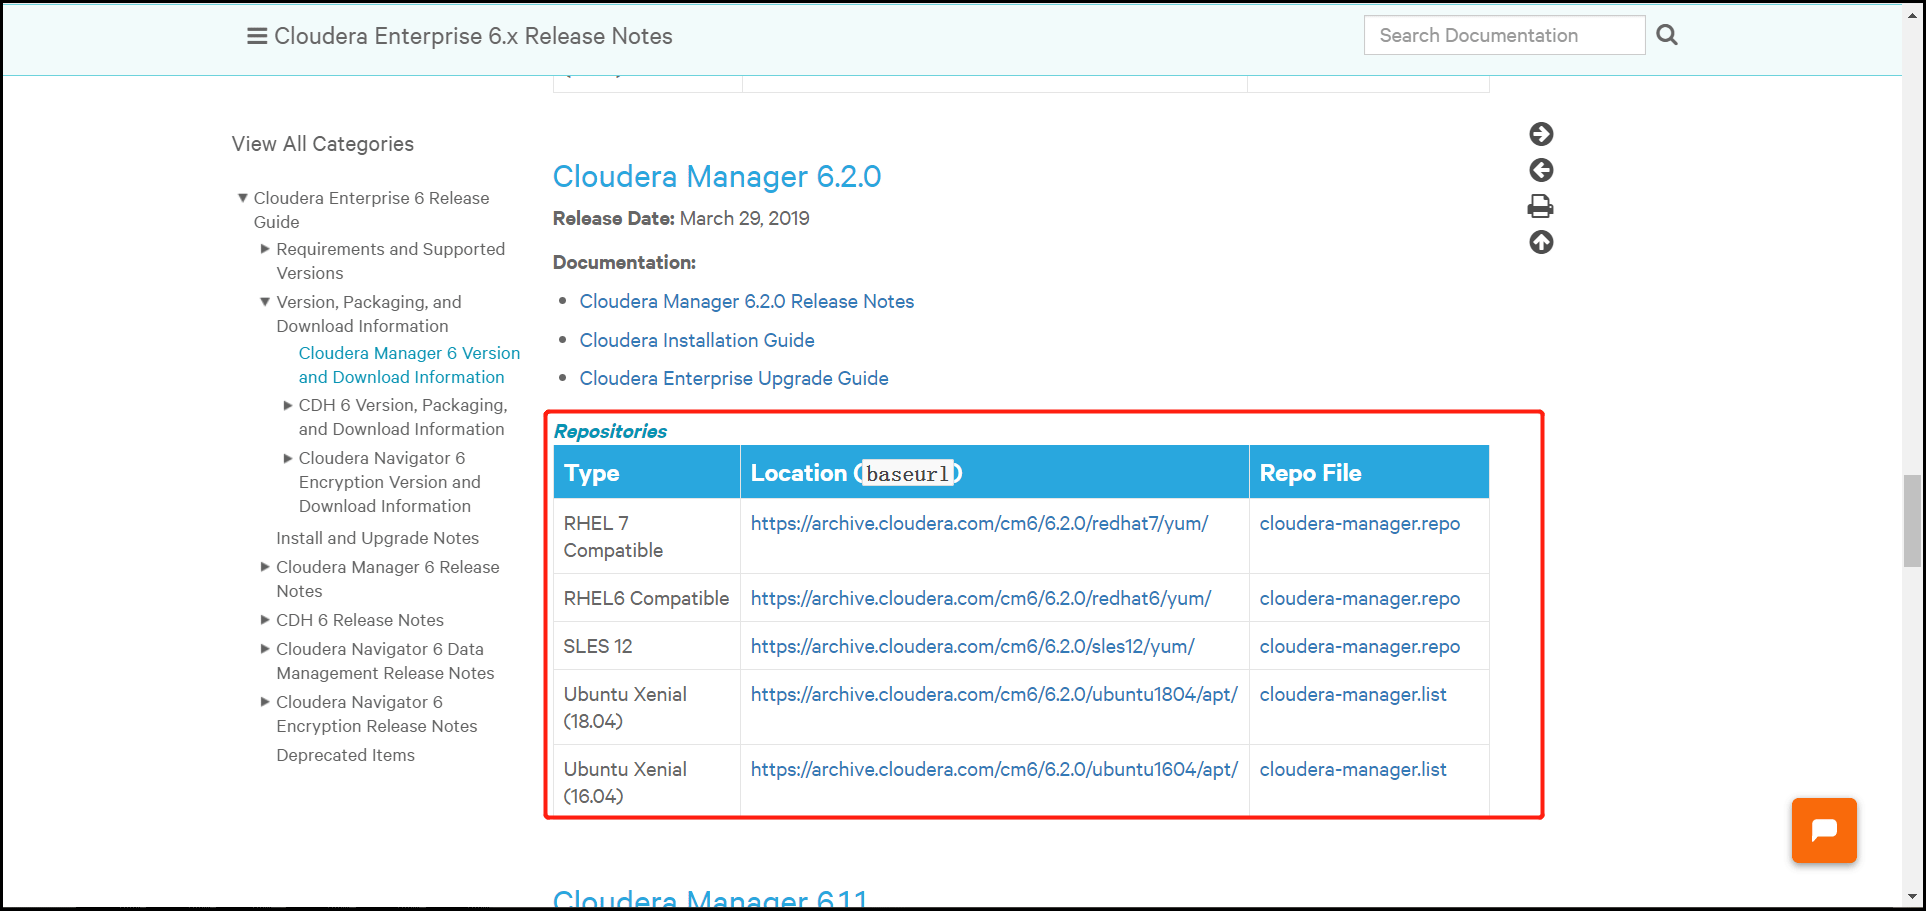Download cloudera-manager.repo for SLES 12
This screenshot has width=1927, height=913.
pyautogui.click(x=1360, y=646)
